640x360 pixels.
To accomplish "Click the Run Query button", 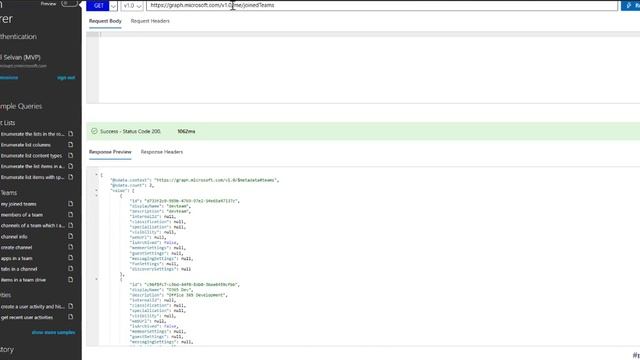I will pyautogui.click(x=631, y=6).
